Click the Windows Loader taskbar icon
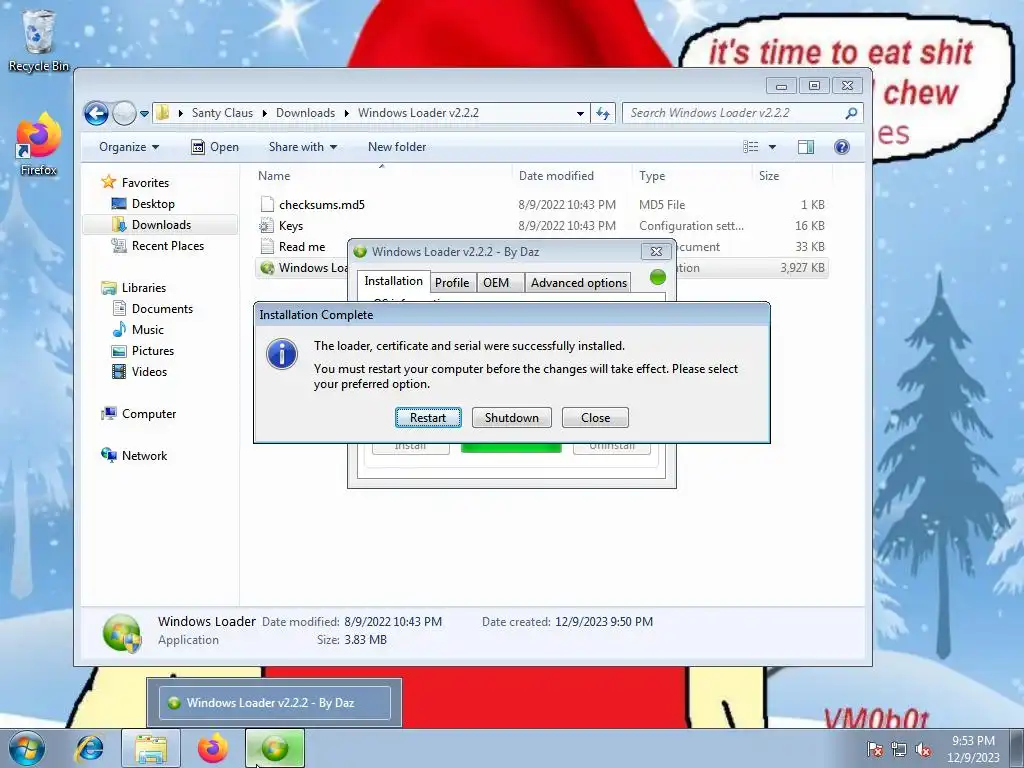Viewport: 1024px width, 768px height. (x=275, y=748)
